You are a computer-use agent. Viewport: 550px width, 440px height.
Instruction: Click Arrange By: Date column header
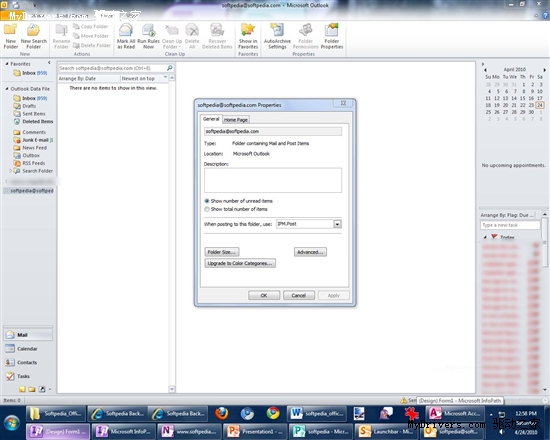click(89, 79)
